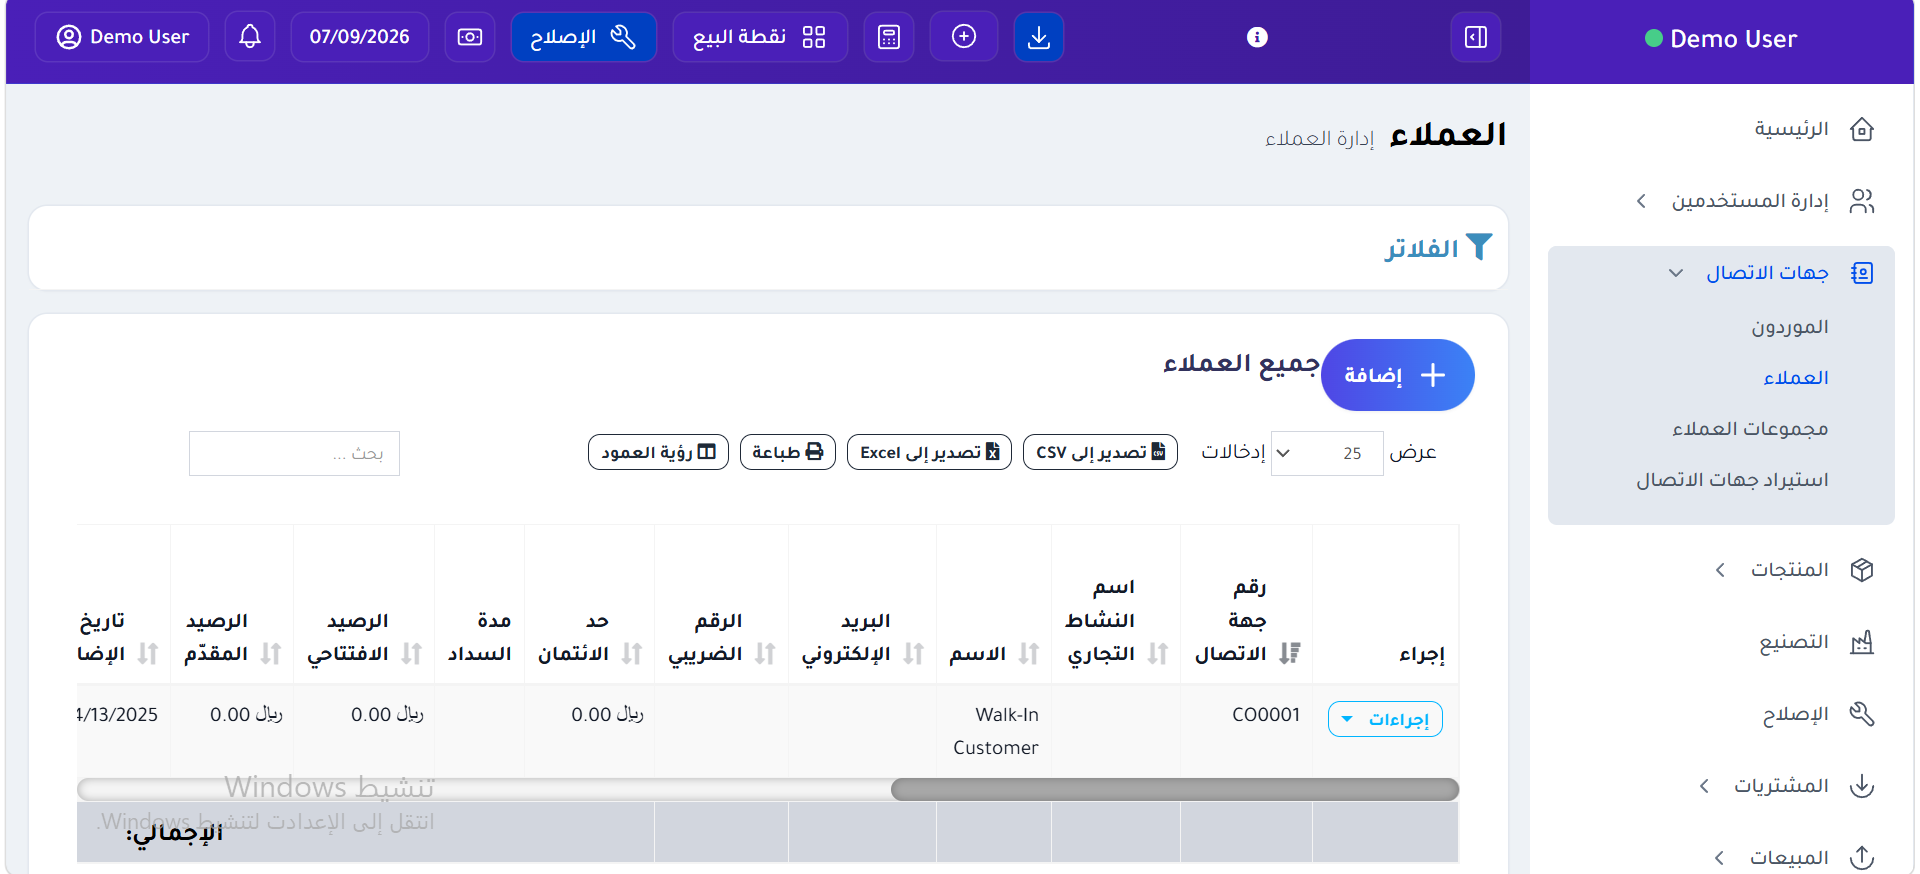1920x874 pixels.
Task: Expand the الفلاتر filters panel
Action: (1438, 248)
